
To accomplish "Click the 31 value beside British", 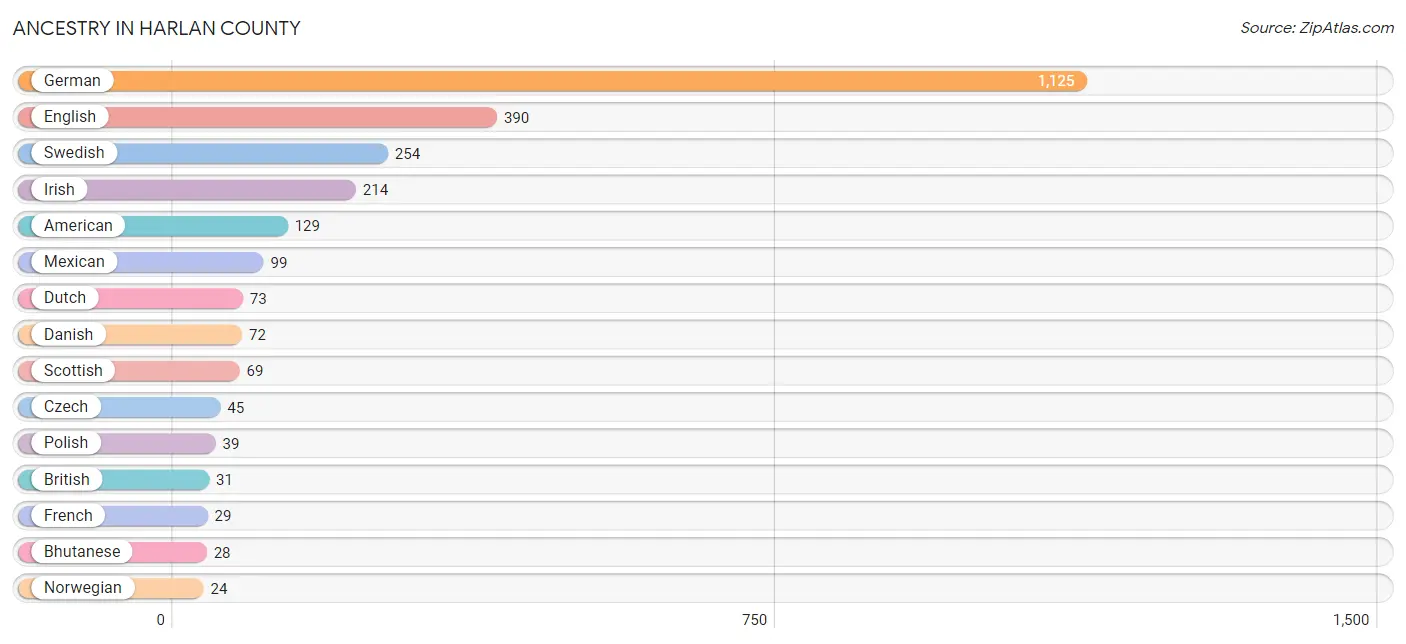I will point(224,480).
